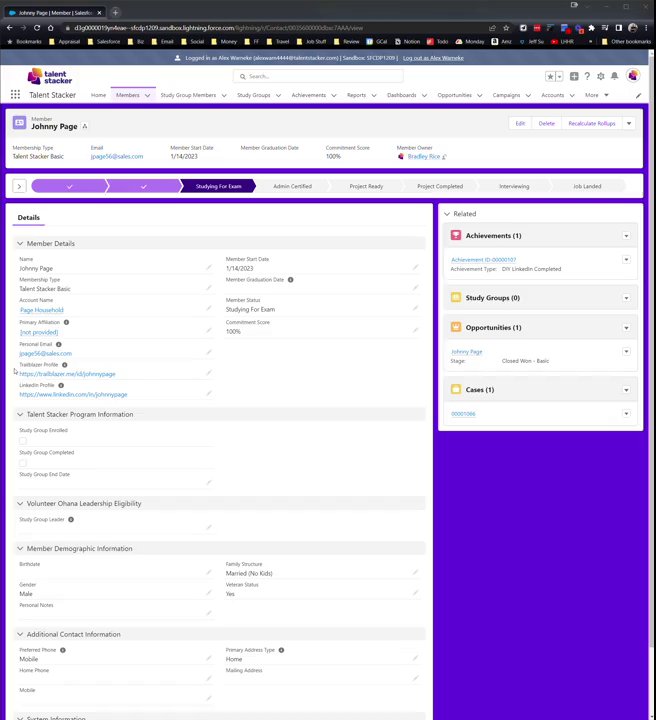Open a new browser tab

116,12
